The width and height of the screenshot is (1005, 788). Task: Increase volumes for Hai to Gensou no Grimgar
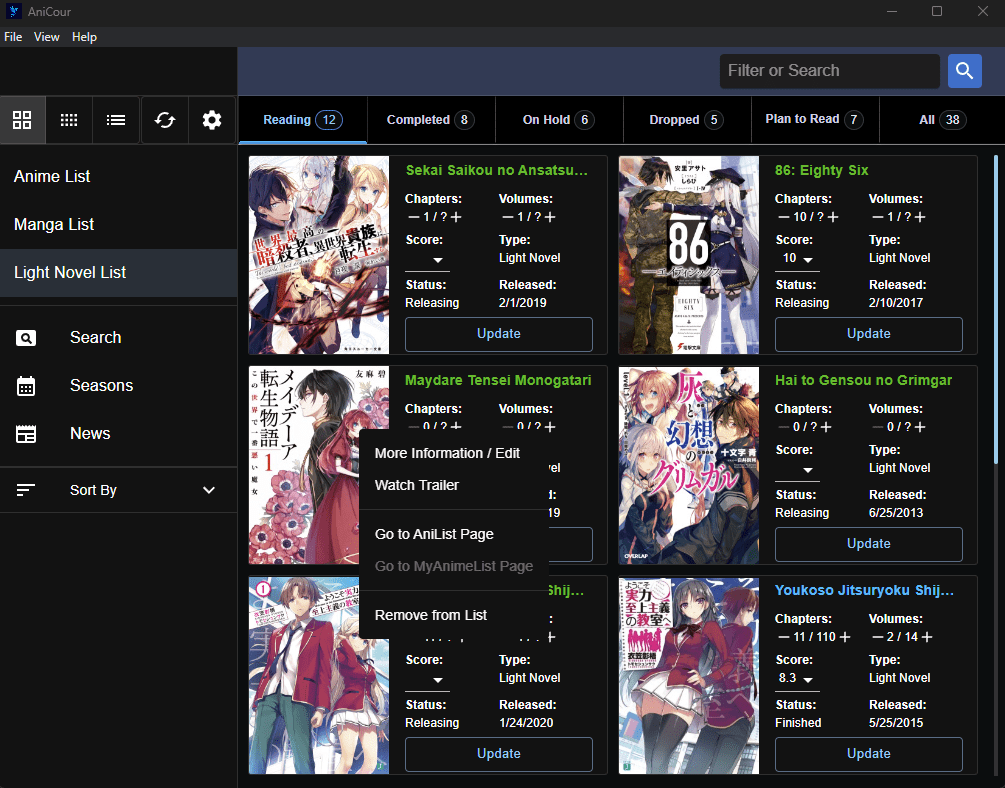[920, 427]
